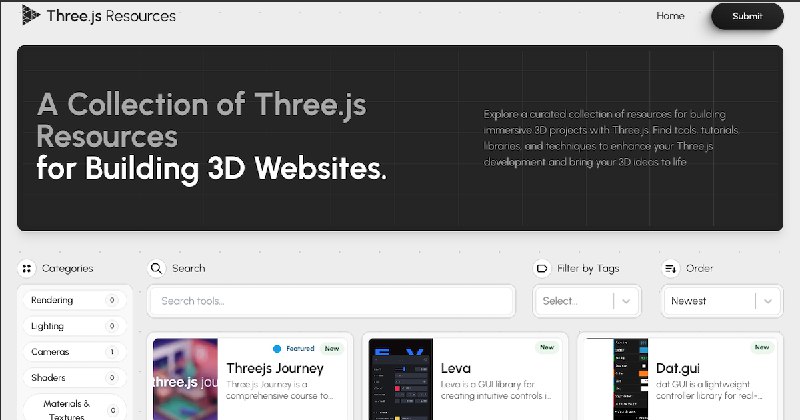
Task: Open the Home navigation link
Action: (x=670, y=16)
